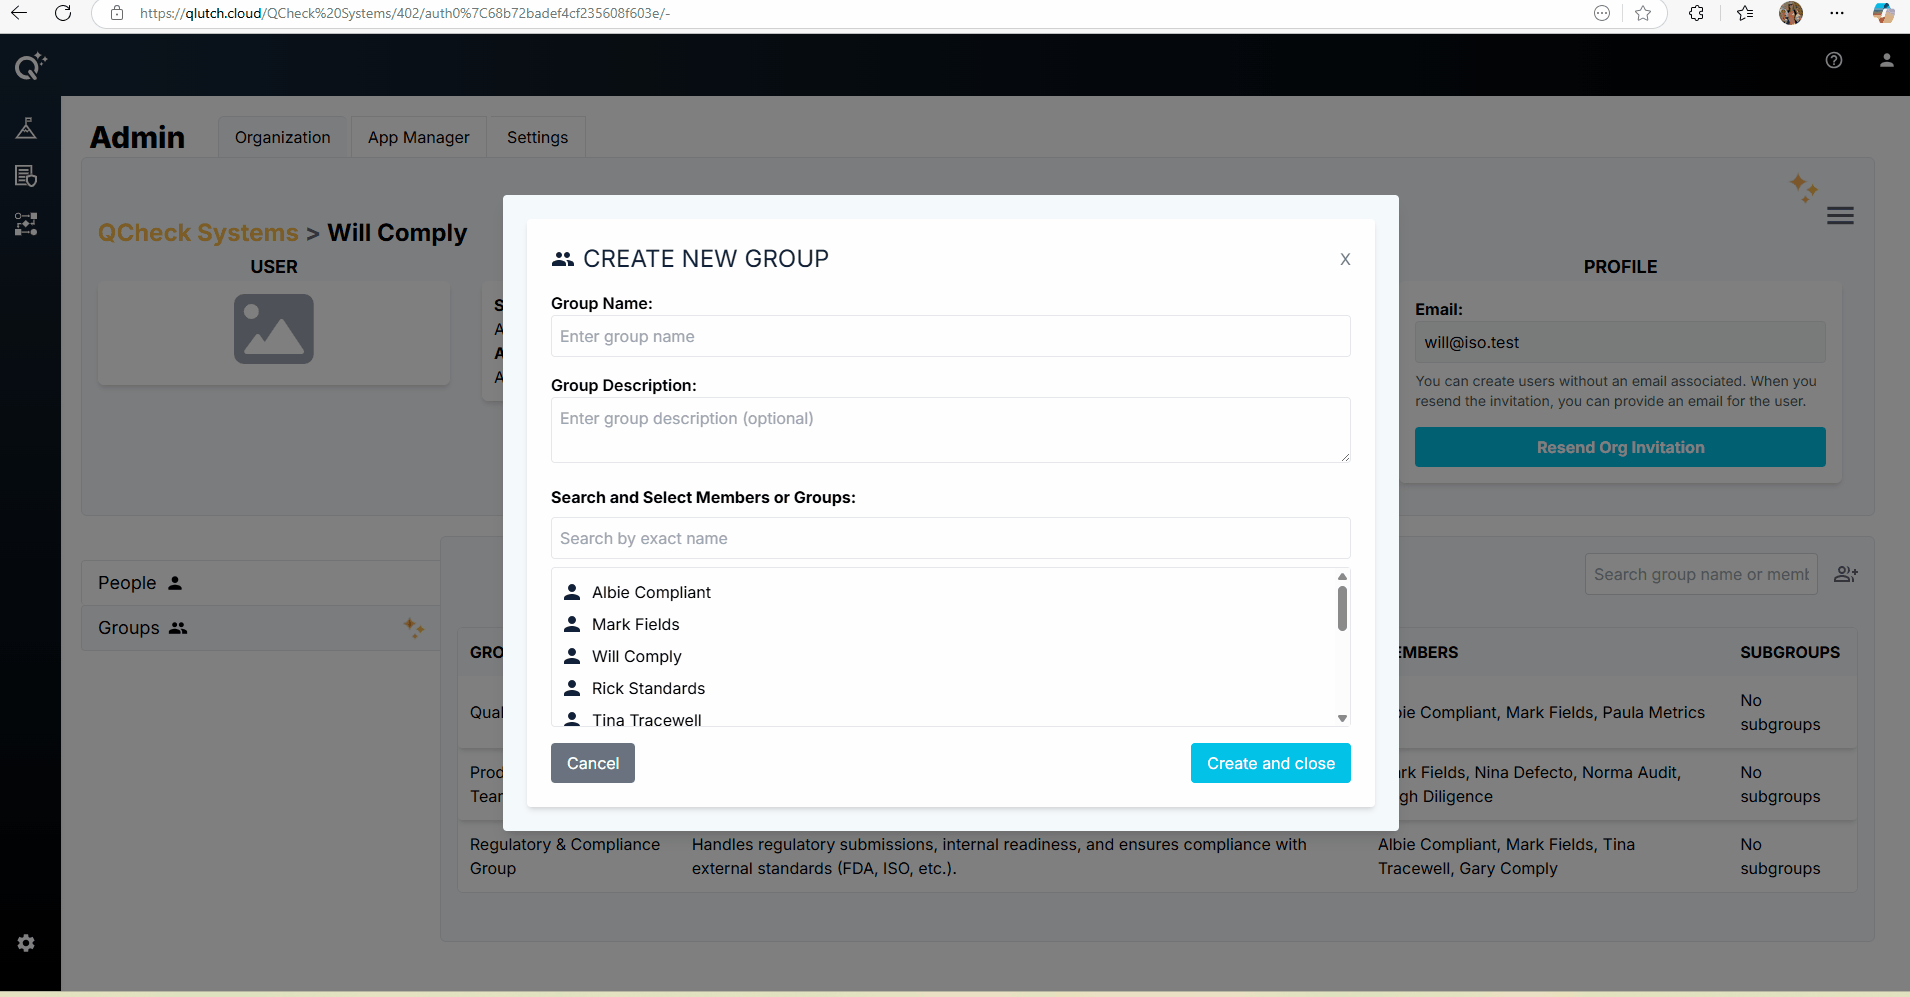Click the Qlutch logo icon
This screenshot has width=1910, height=997.
point(29,66)
